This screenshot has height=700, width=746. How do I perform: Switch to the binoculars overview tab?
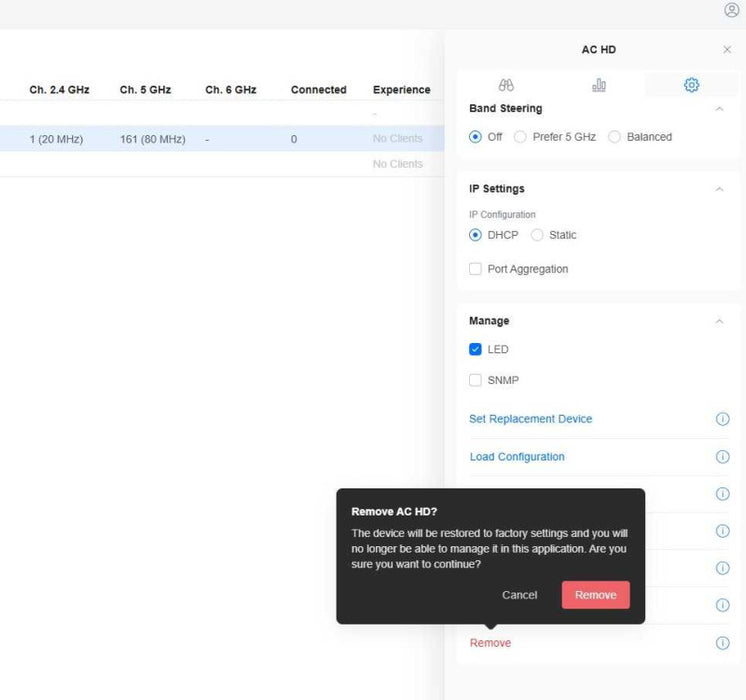506,85
